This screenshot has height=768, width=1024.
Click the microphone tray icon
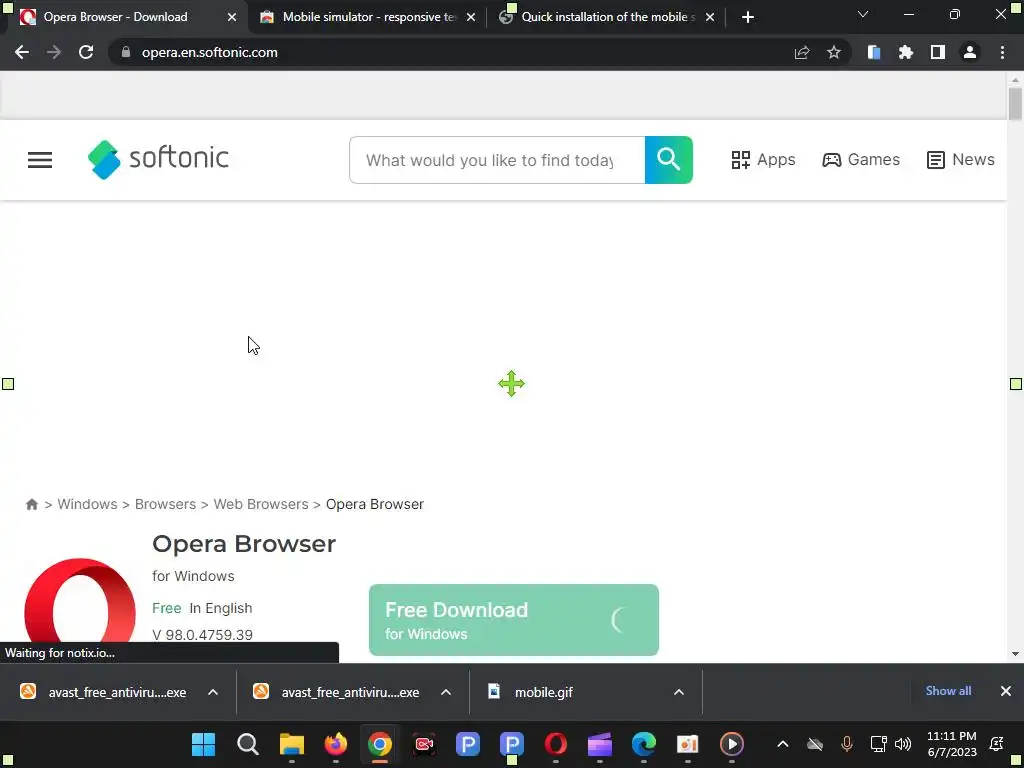847,744
